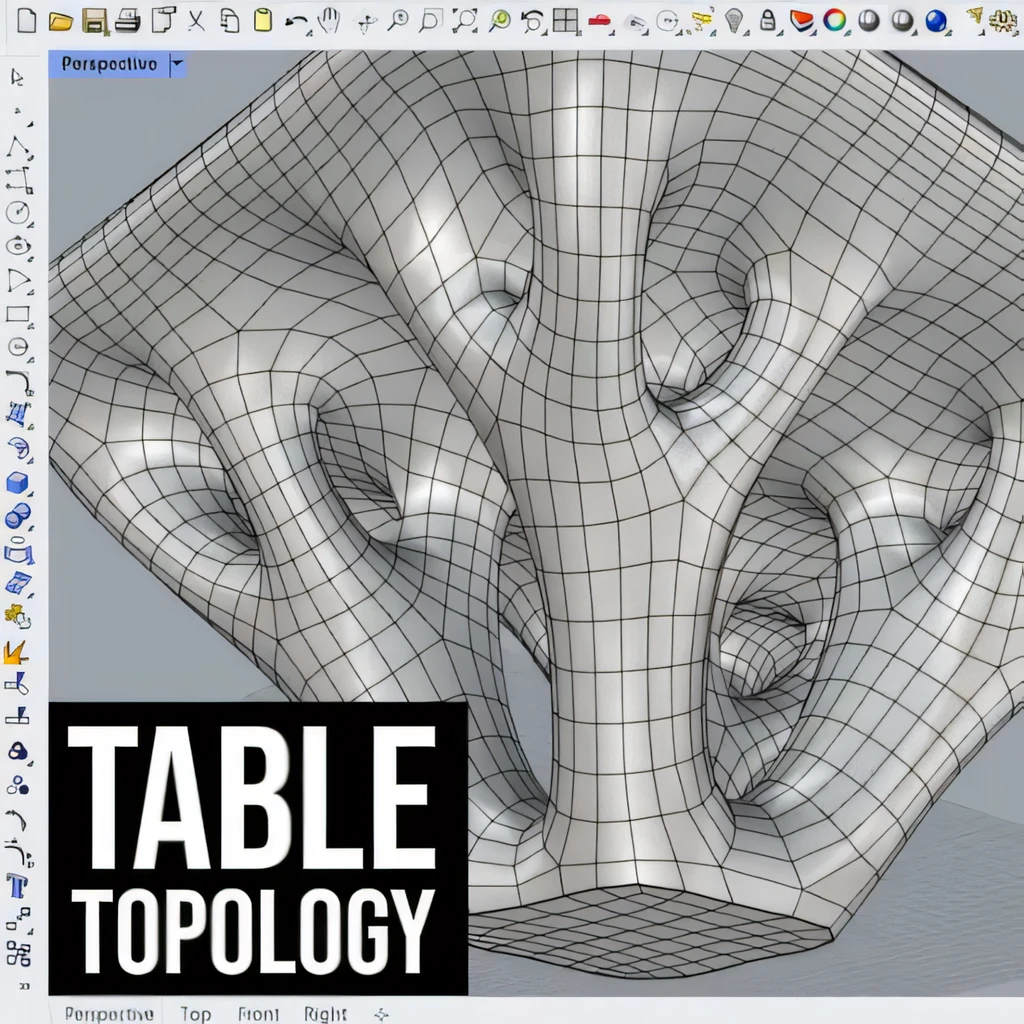Switch to the Perspective viewport tab at bottom
1024x1024 pixels.
pyautogui.click(x=109, y=1014)
